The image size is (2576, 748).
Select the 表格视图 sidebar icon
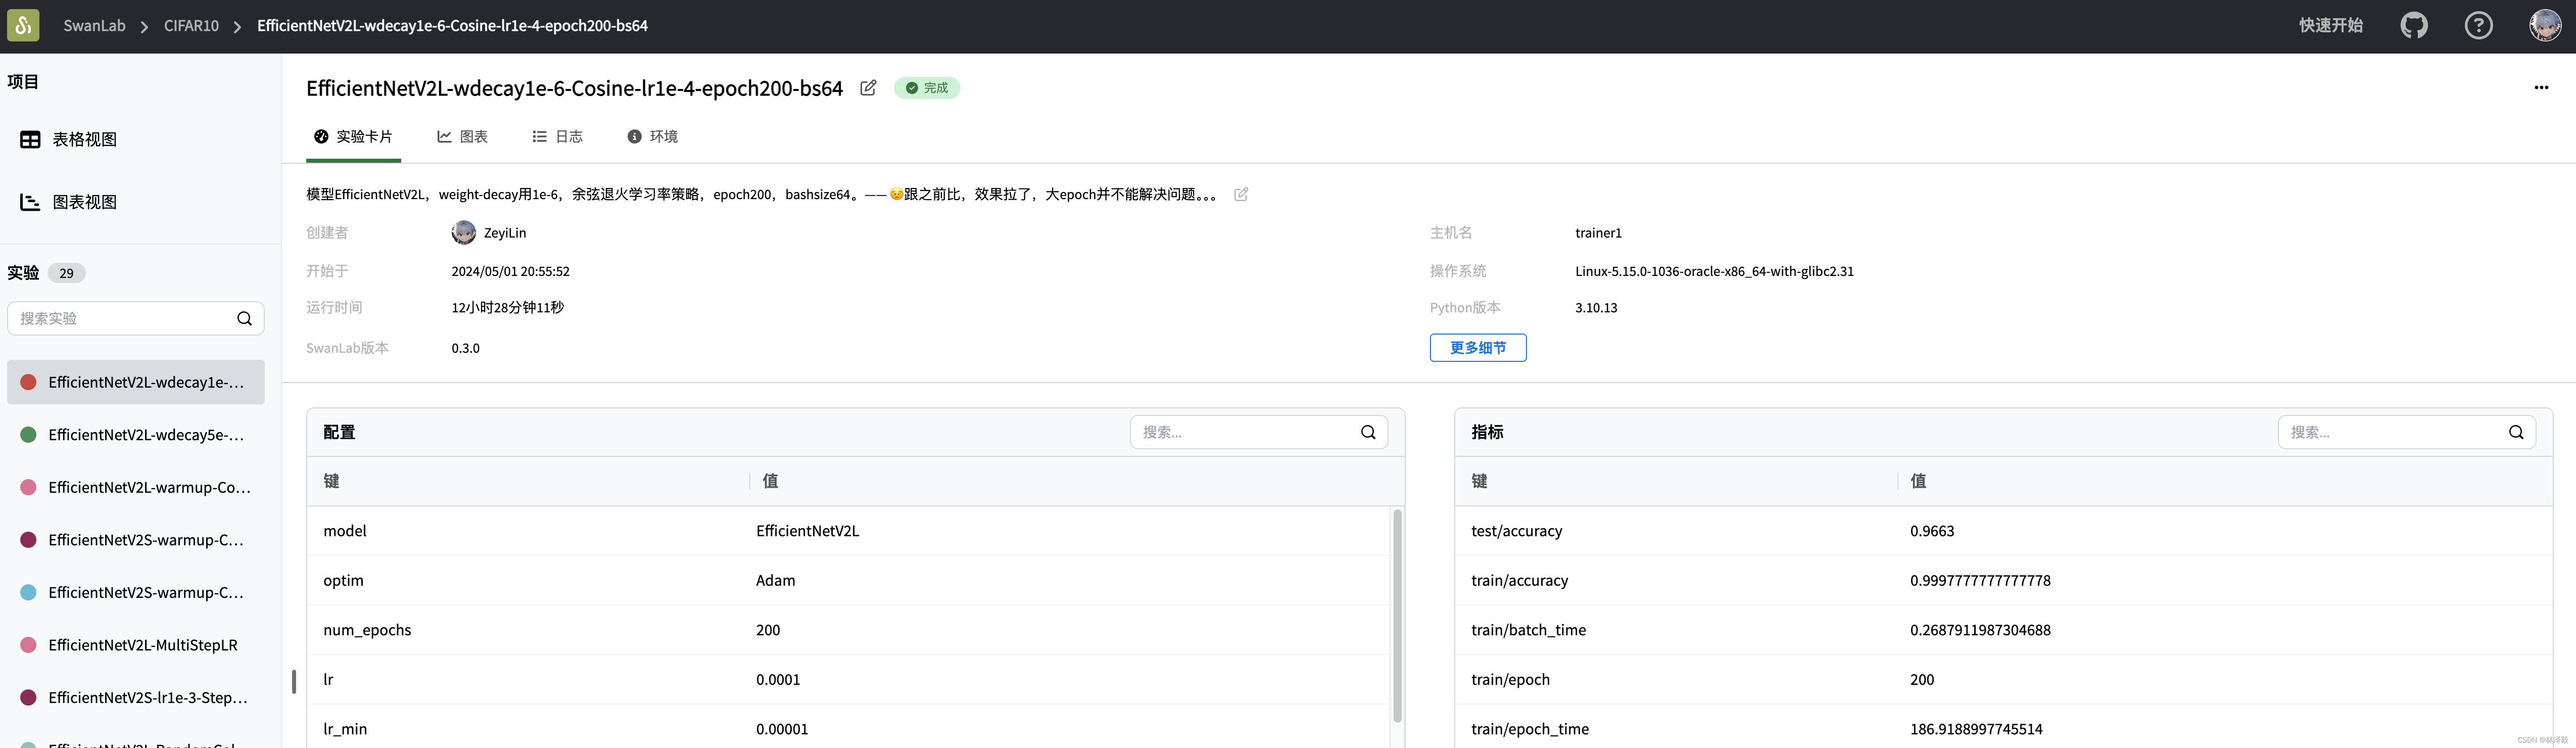(x=30, y=139)
